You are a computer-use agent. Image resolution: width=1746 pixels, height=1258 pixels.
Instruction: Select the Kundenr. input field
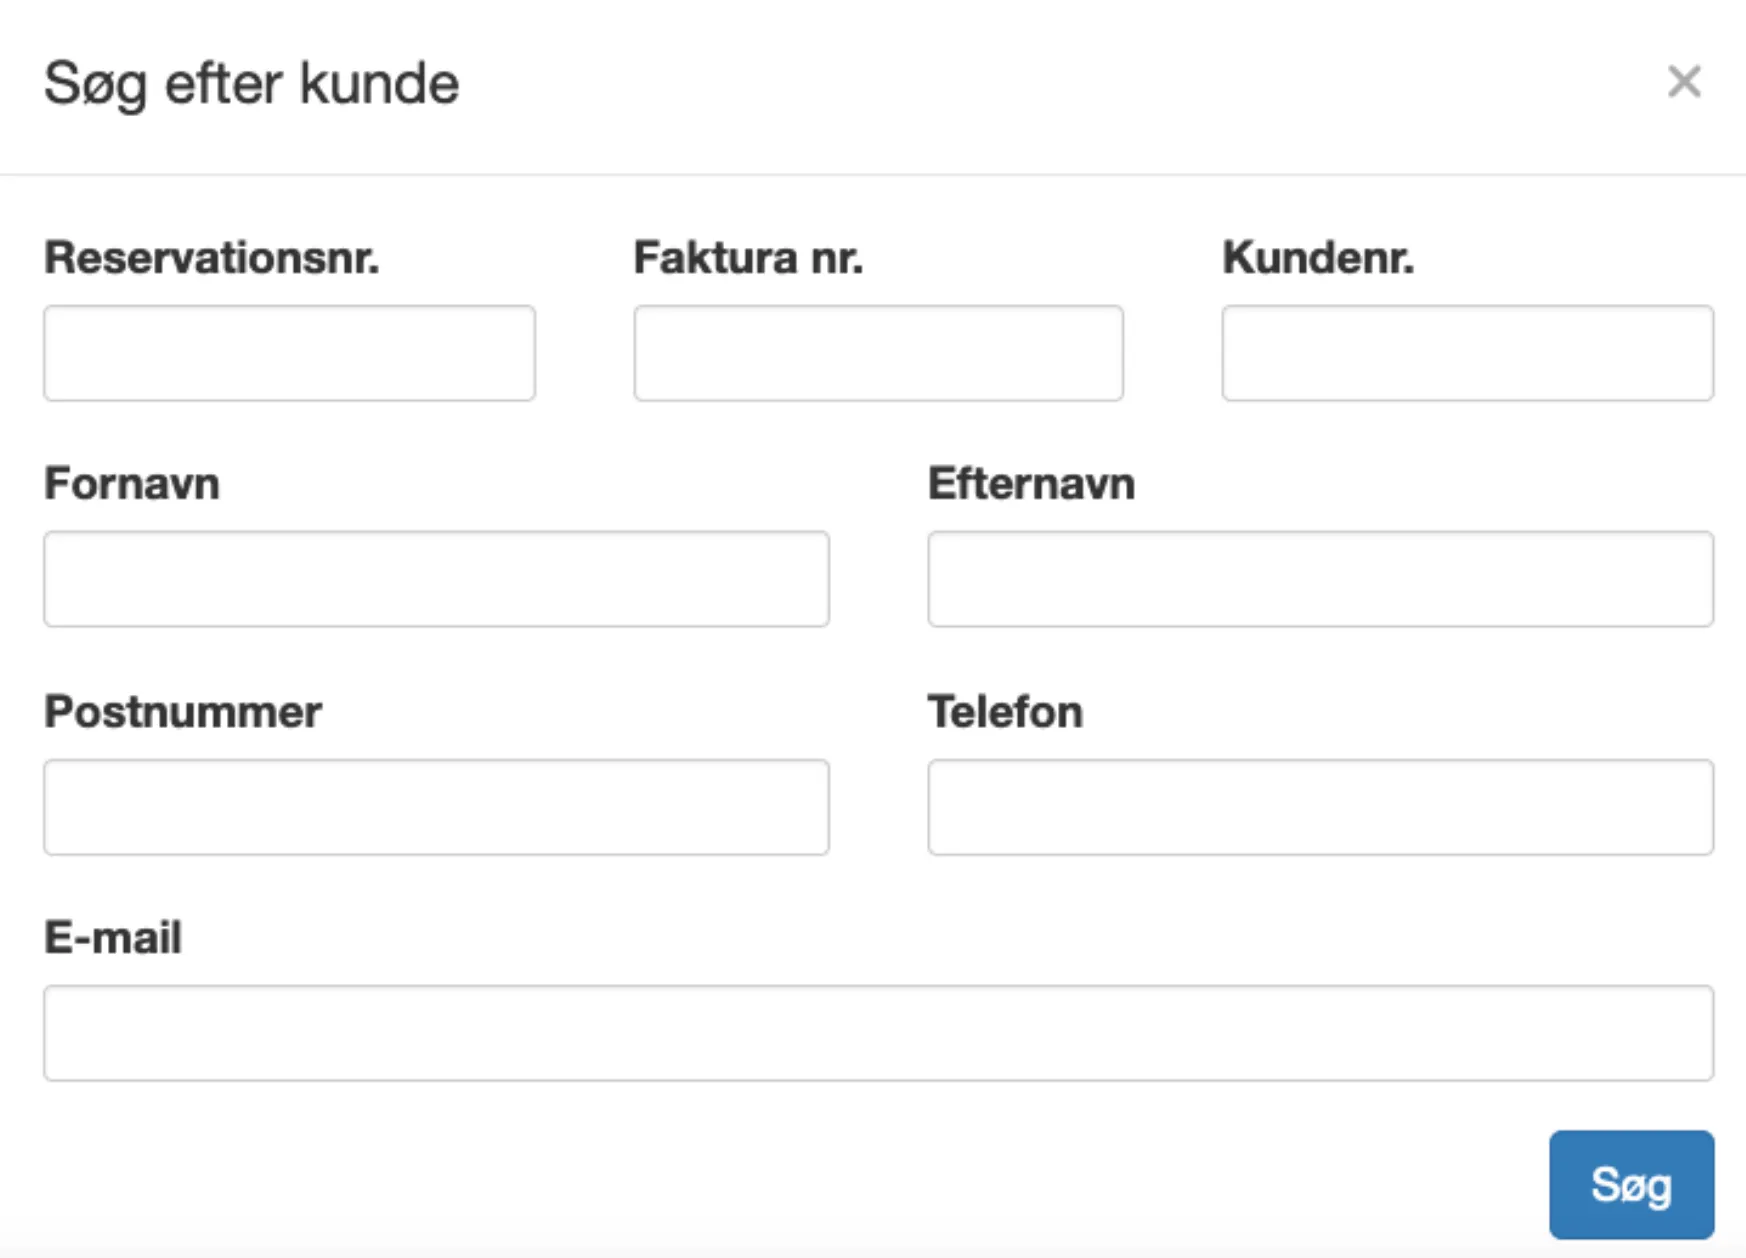(x=1466, y=352)
